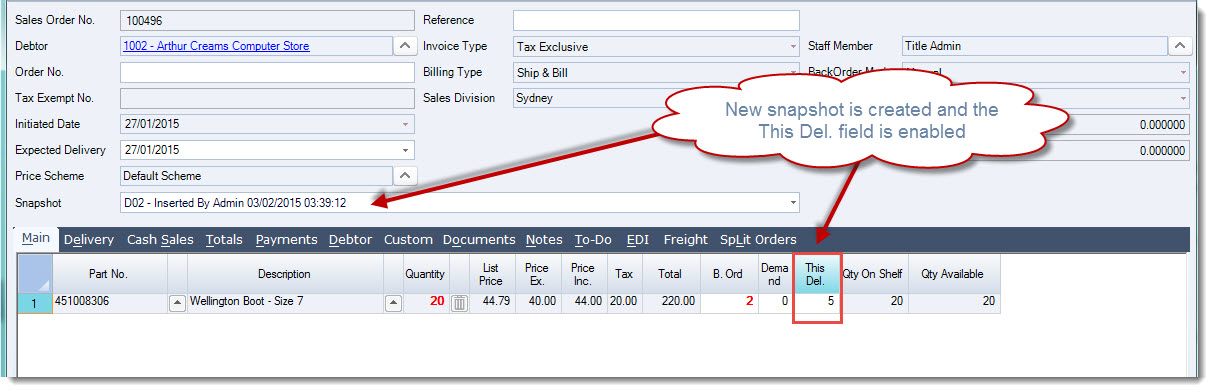Open the Debtor tab

pyautogui.click(x=350, y=240)
